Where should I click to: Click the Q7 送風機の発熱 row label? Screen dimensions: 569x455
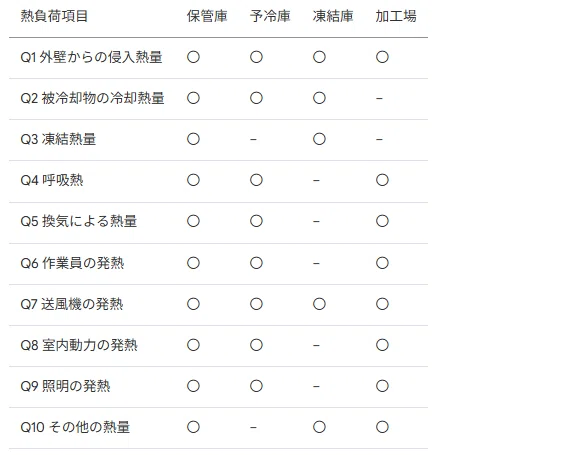coord(72,304)
